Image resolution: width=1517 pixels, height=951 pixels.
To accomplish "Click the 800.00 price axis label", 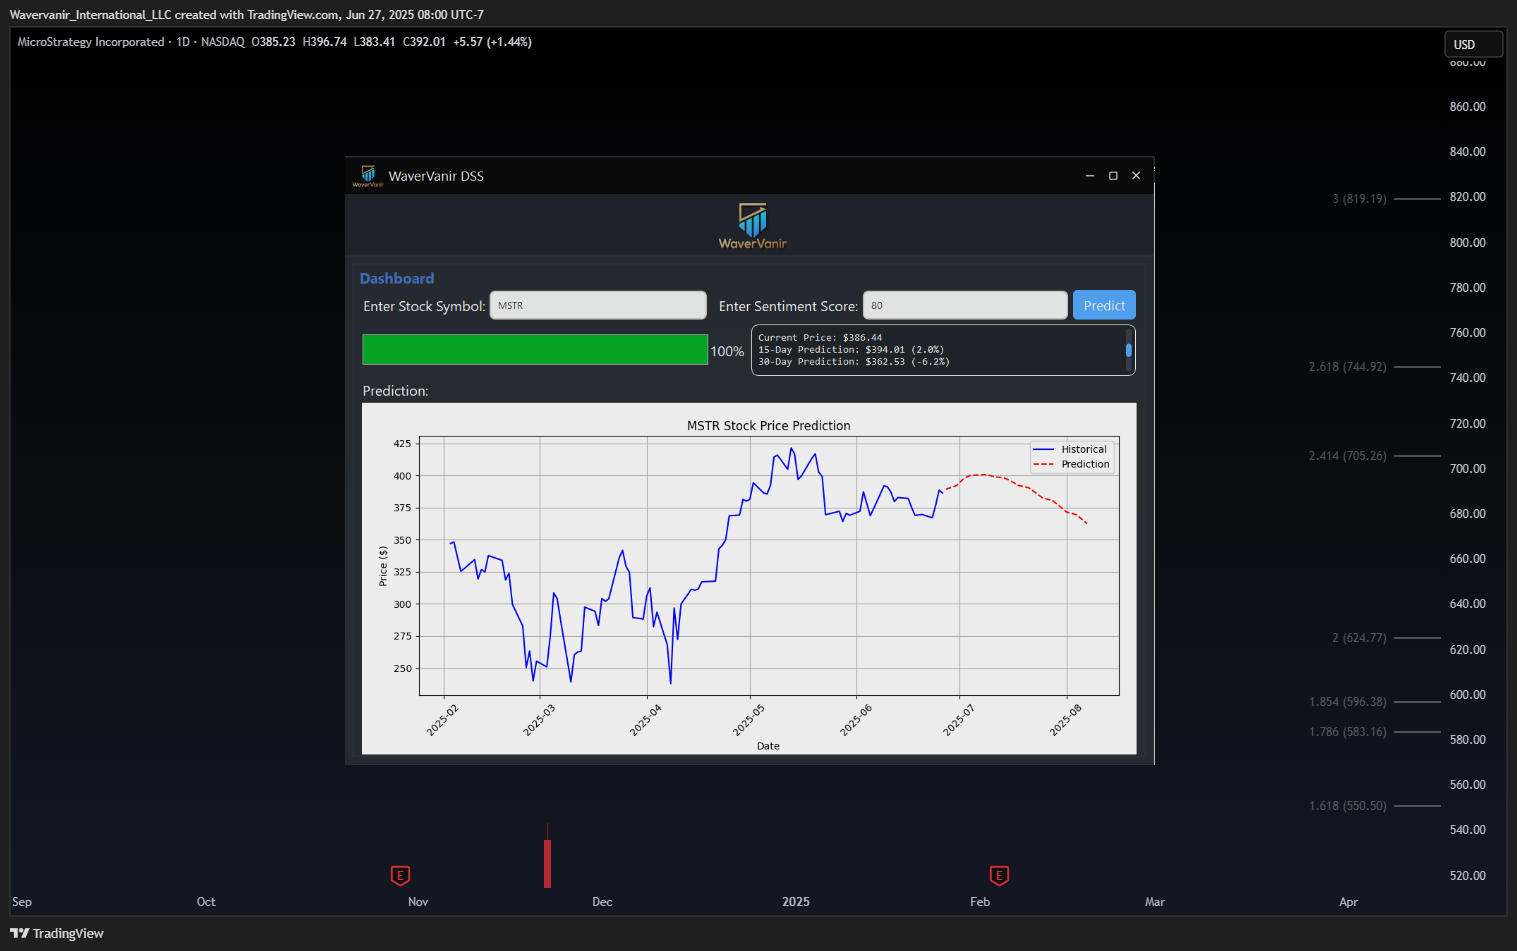I will (1467, 243).
